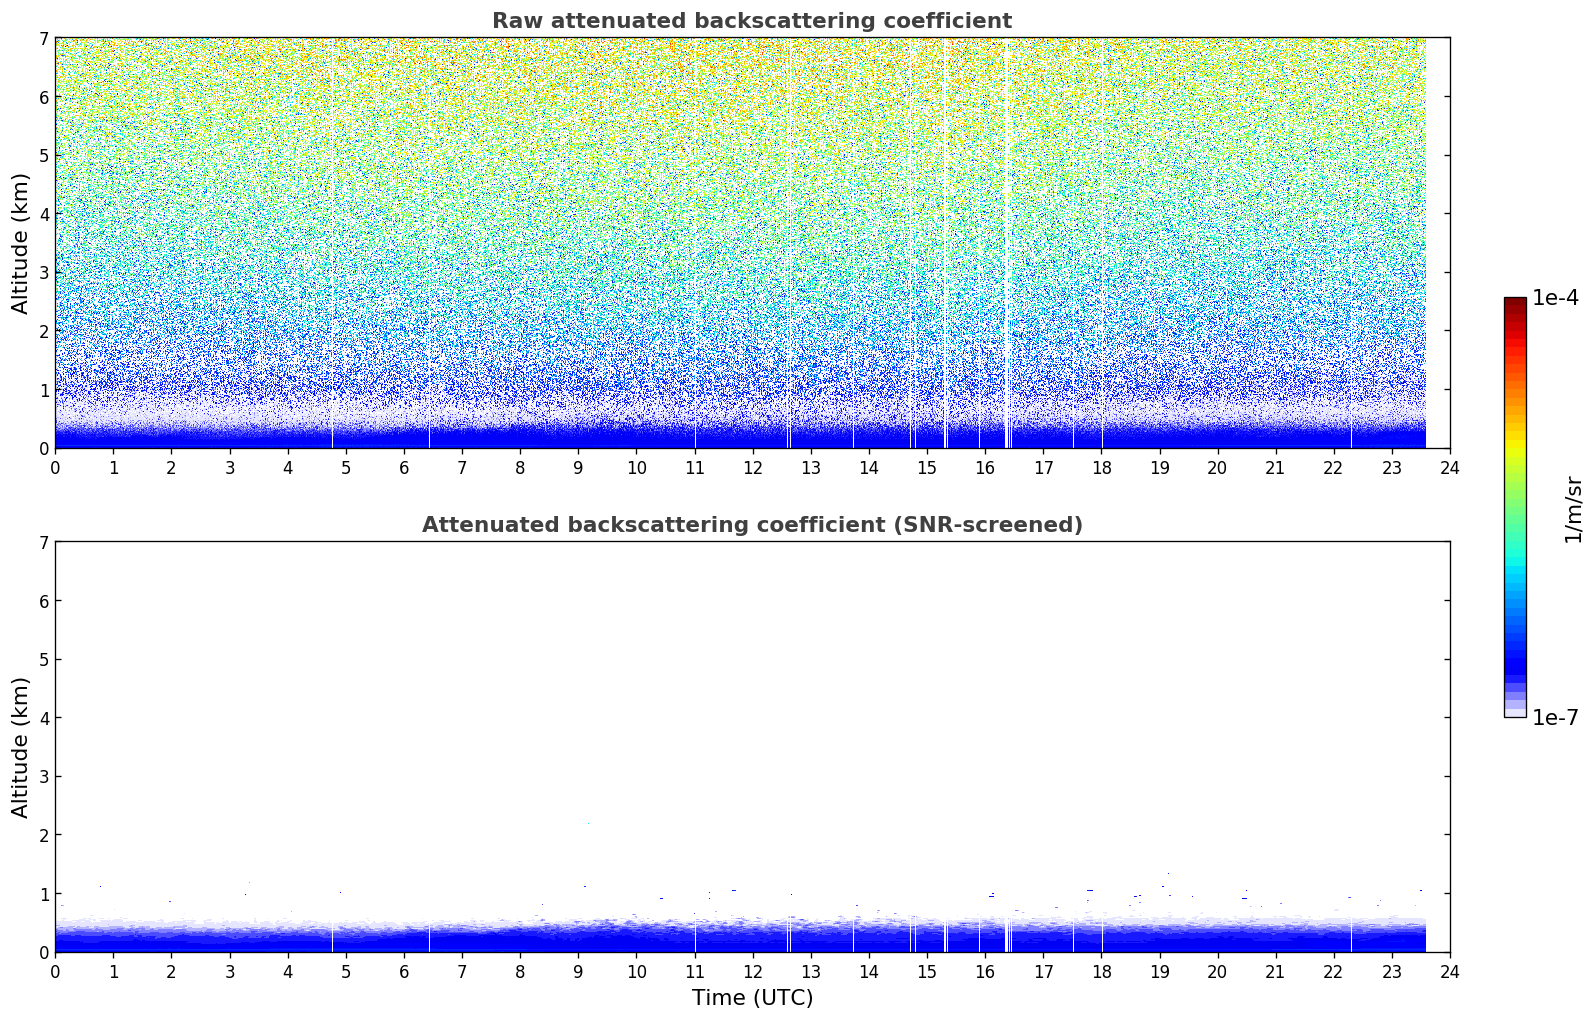Click the '1e-4' colorbar maximum label

click(x=1555, y=298)
